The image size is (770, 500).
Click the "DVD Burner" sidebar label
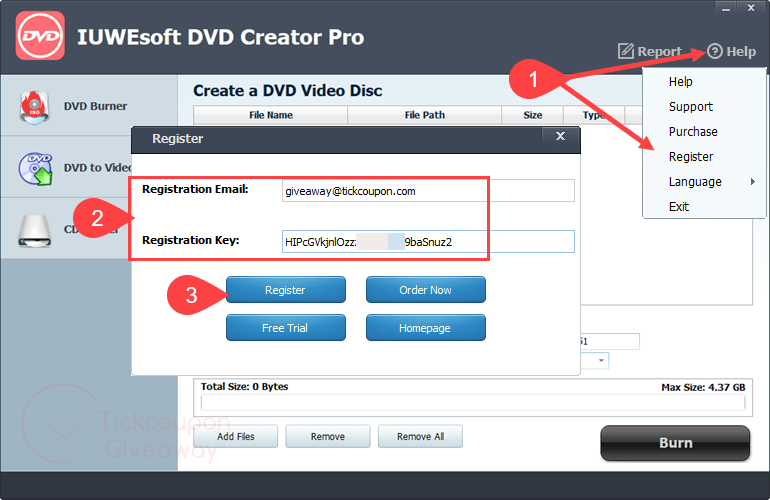(x=95, y=106)
